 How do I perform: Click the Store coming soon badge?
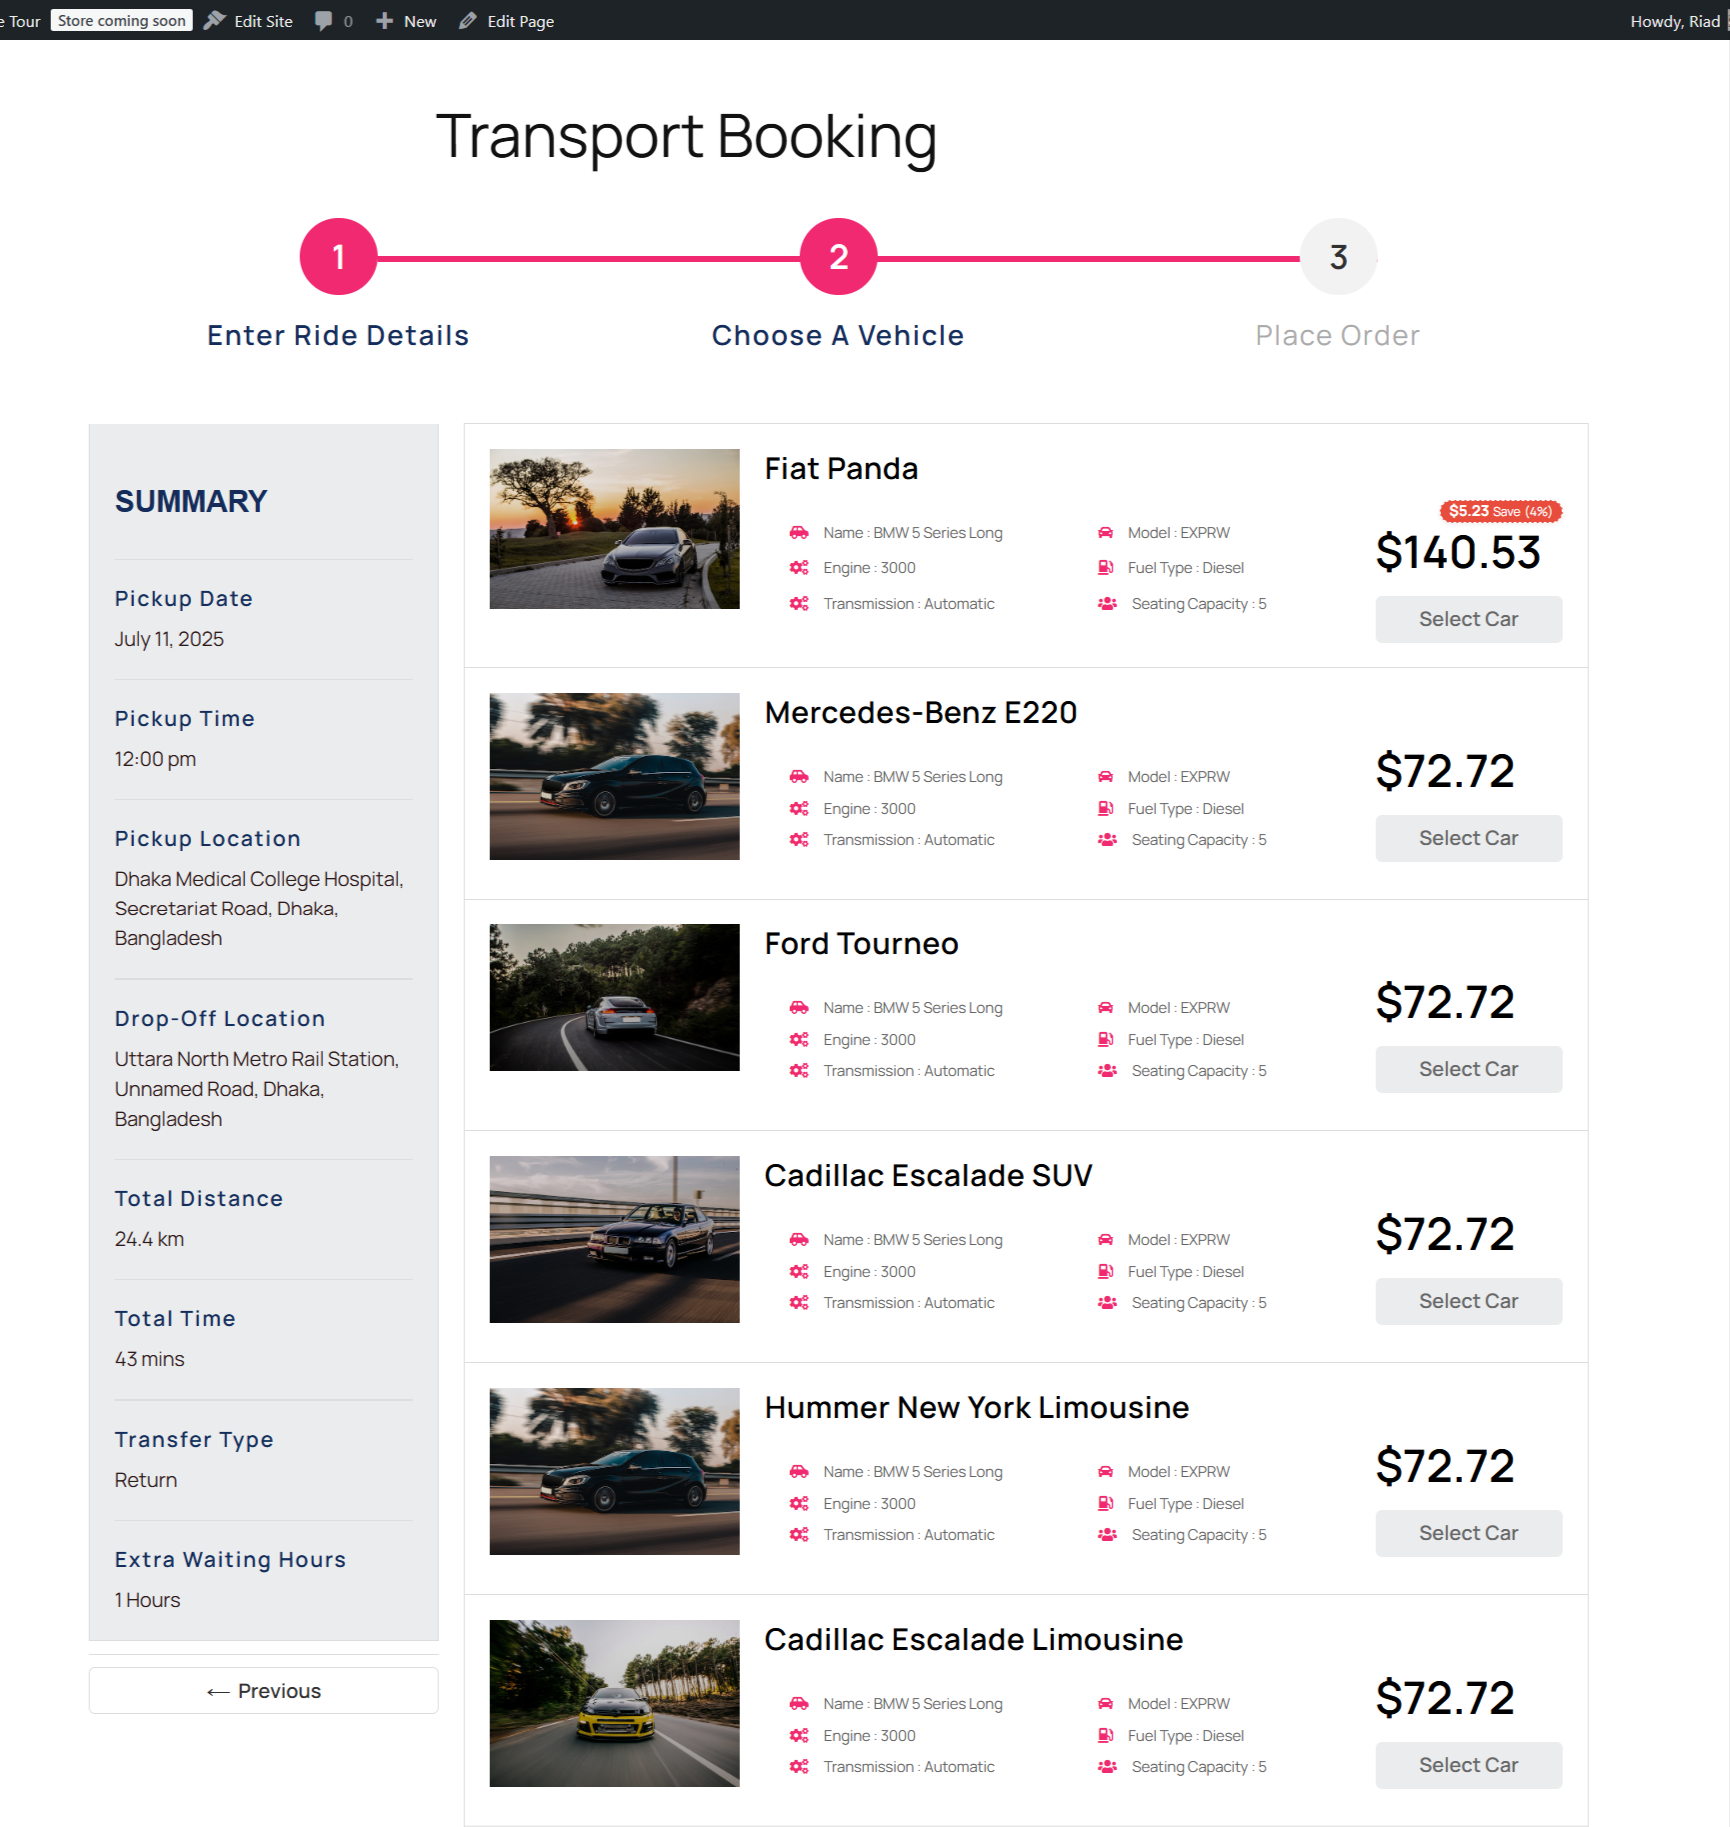click(x=122, y=21)
